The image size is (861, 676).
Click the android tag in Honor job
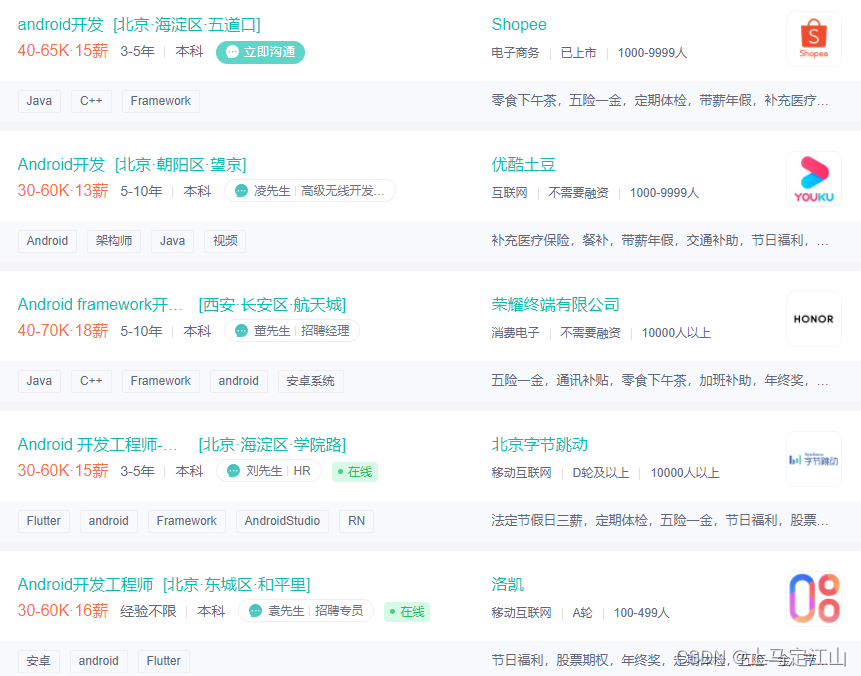(238, 381)
